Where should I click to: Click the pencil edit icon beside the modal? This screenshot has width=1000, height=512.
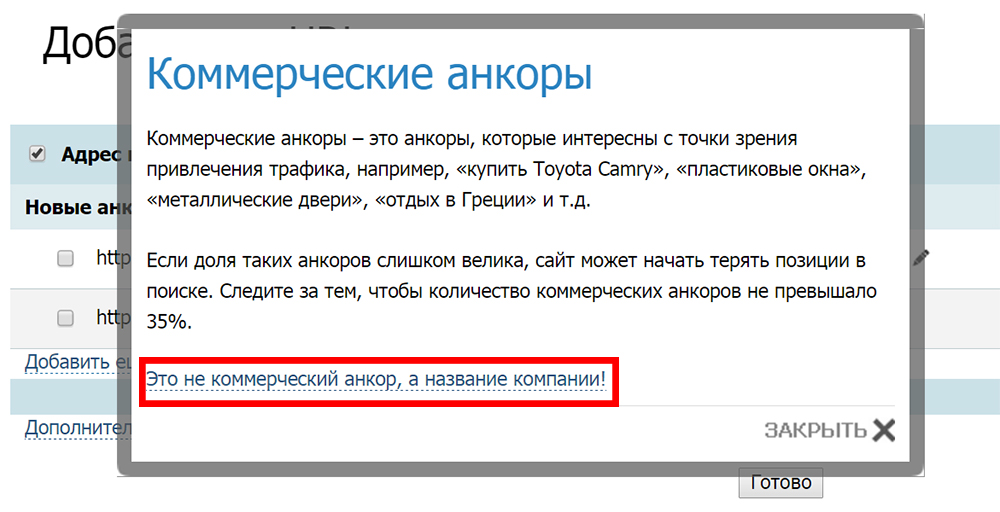pyautogui.click(x=921, y=258)
